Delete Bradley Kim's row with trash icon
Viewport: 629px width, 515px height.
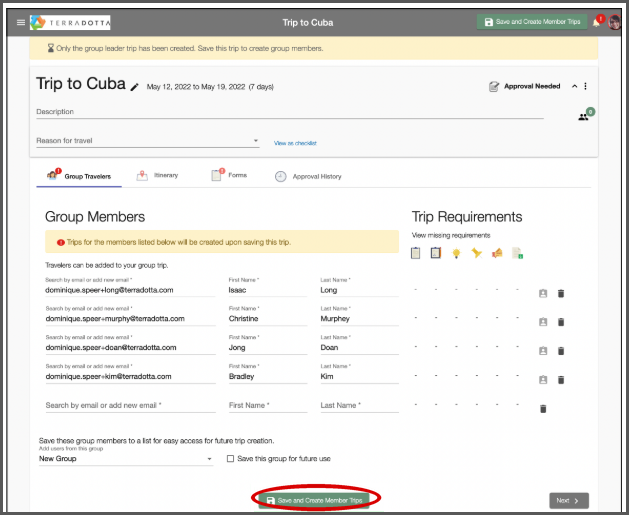tap(561, 380)
